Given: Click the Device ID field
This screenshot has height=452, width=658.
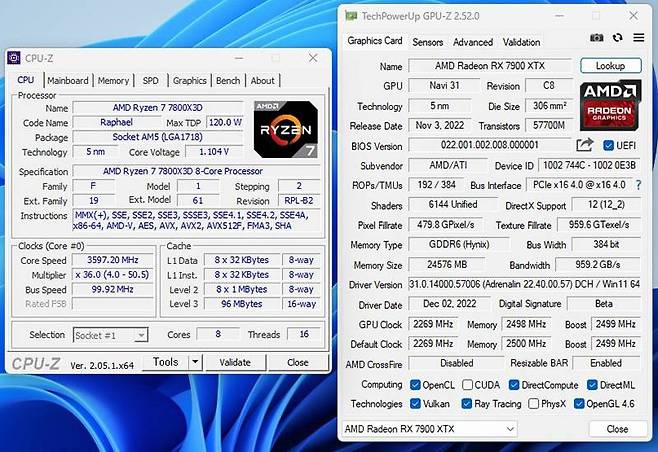Looking at the screenshot, I should 590,165.
